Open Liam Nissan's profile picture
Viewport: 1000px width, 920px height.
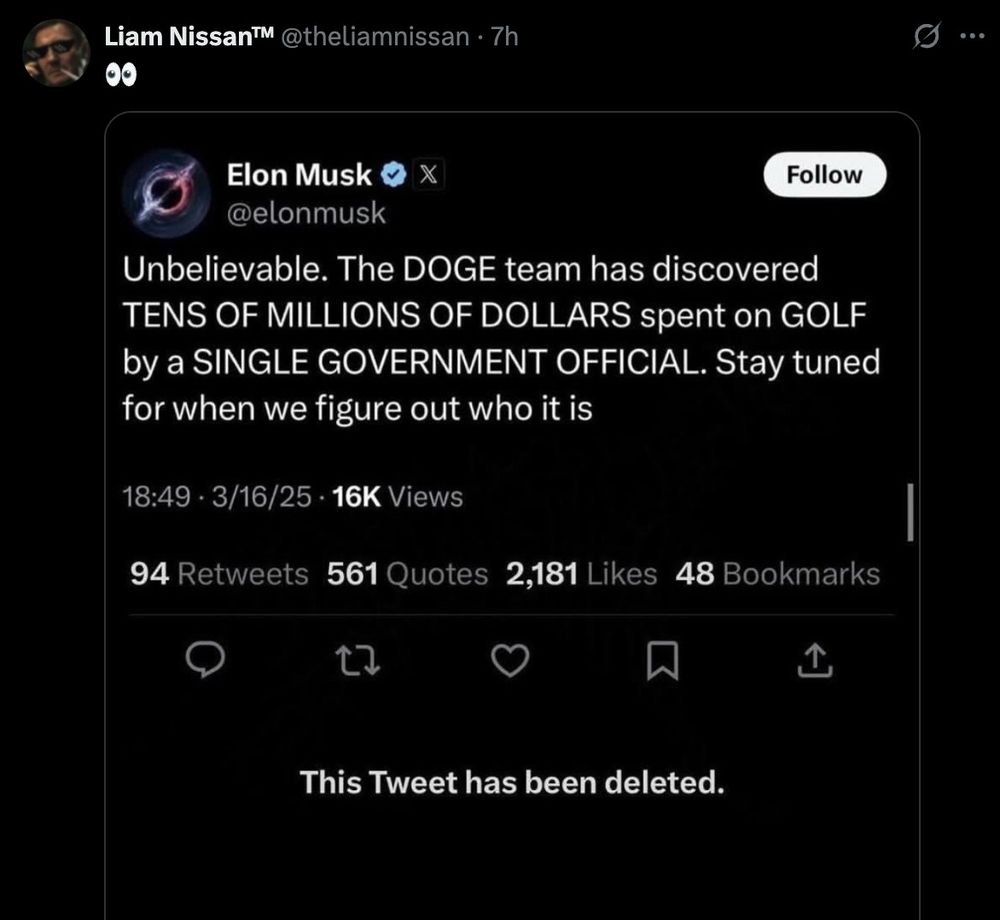point(56,52)
